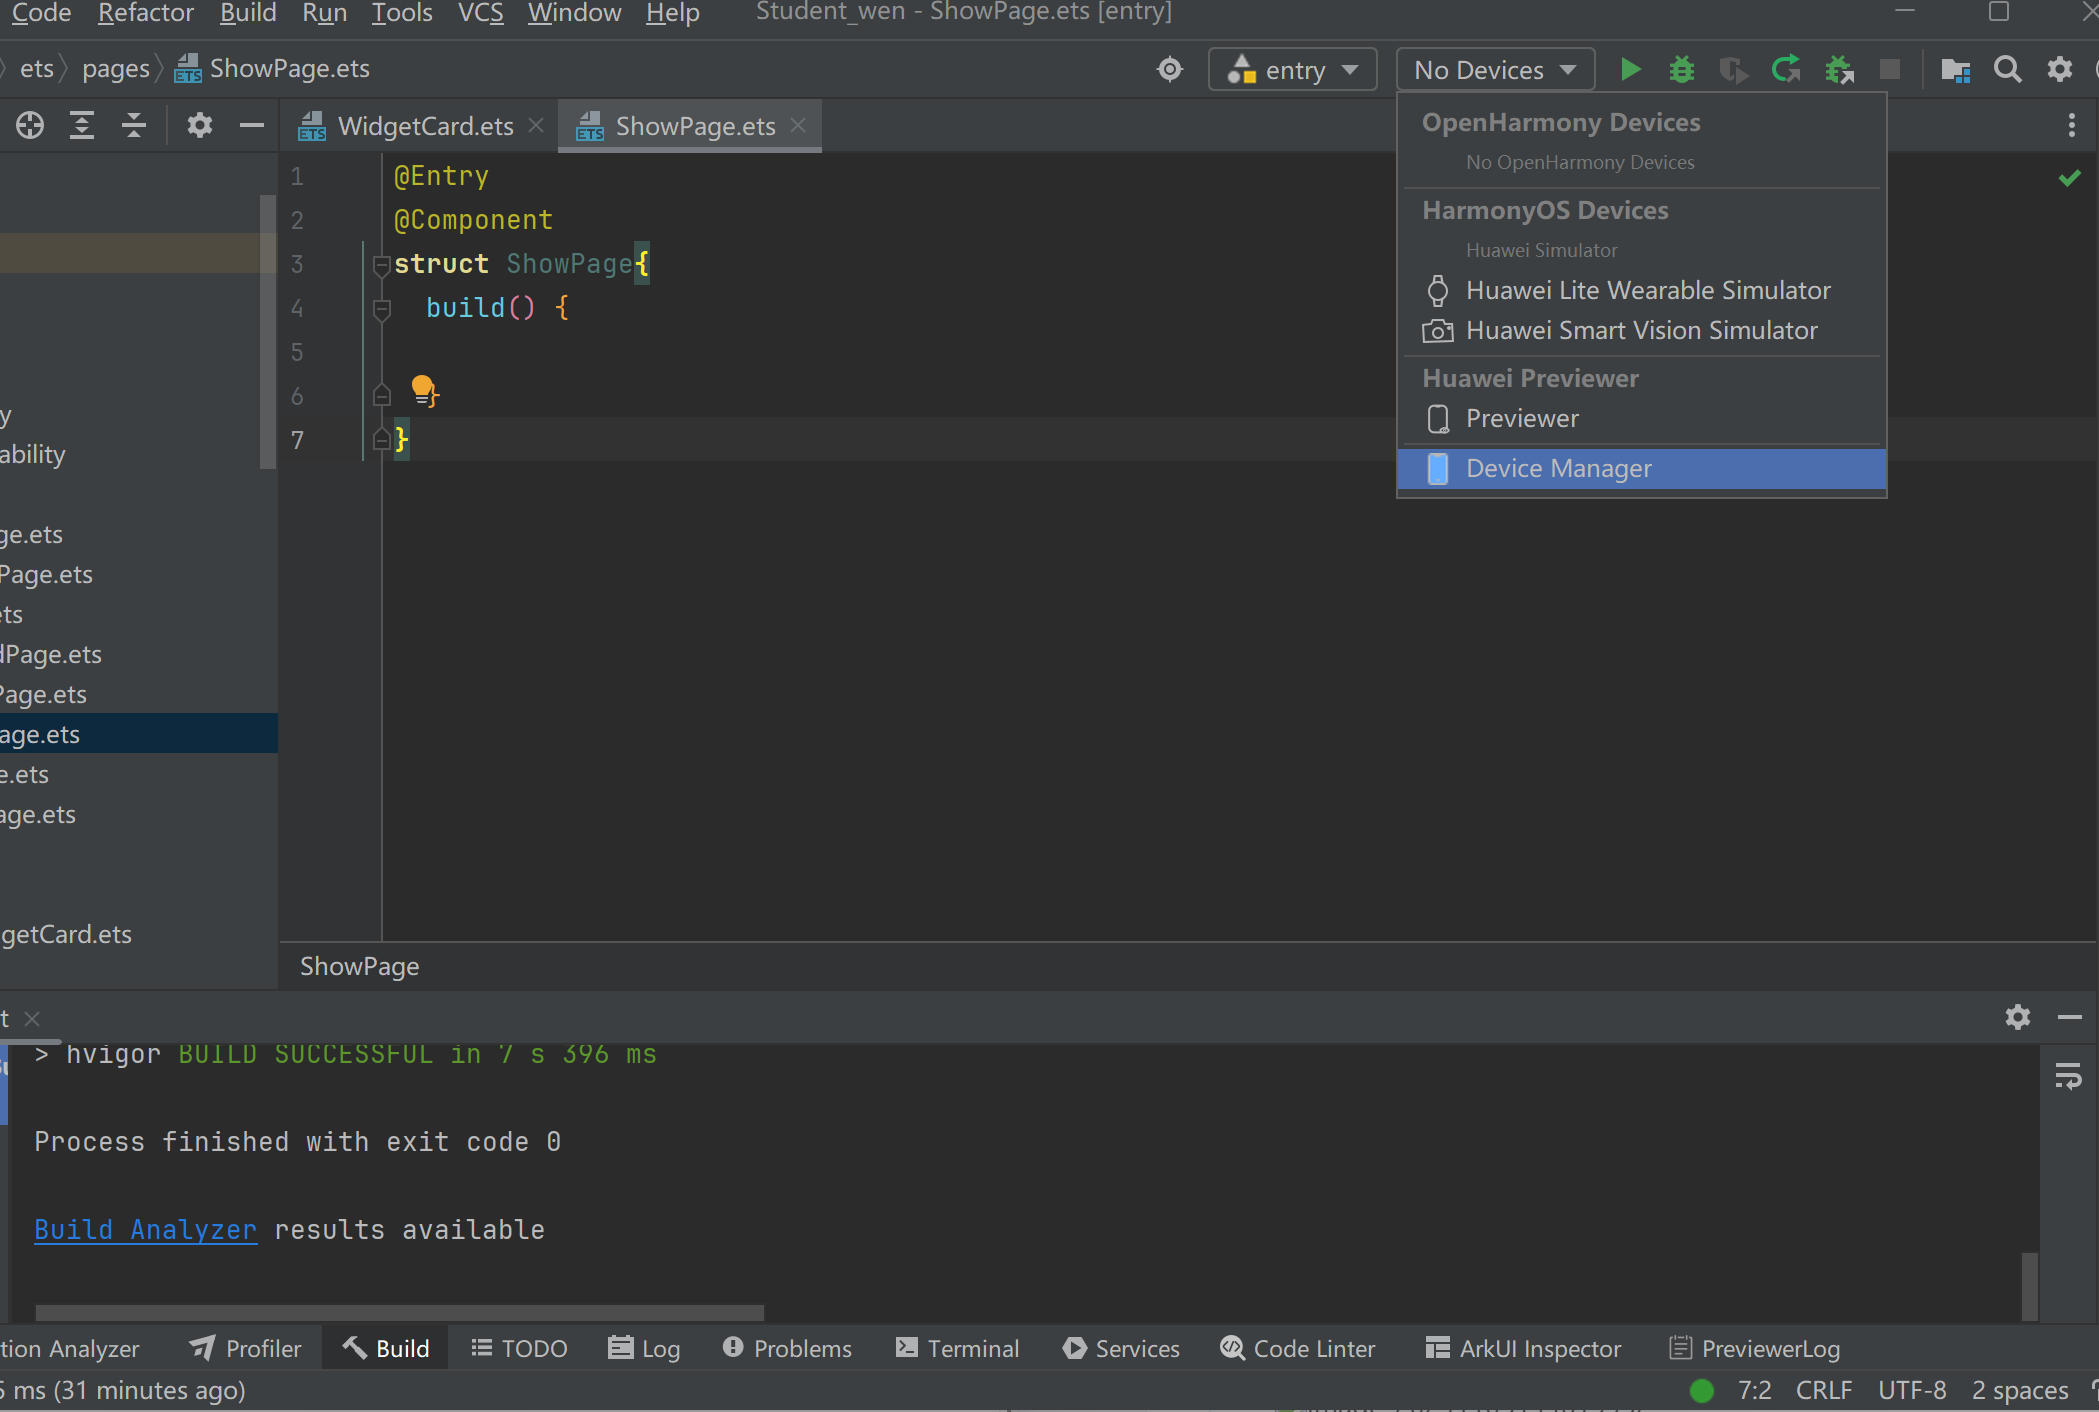Open the PreviewerLog tool window
2099x1412 pixels.
(x=1755, y=1349)
